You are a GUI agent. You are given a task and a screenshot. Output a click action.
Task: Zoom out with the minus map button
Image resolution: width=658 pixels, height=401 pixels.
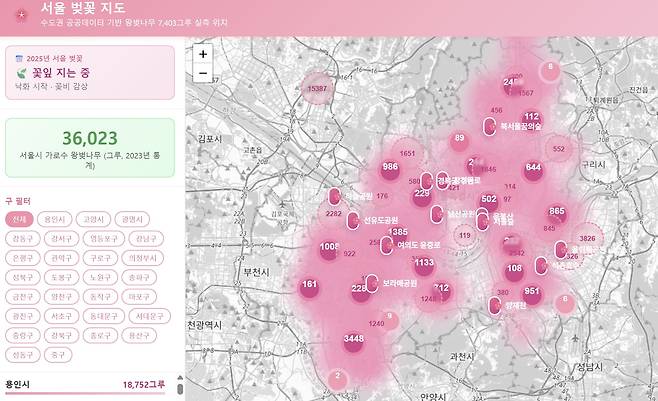pyautogui.click(x=203, y=73)
